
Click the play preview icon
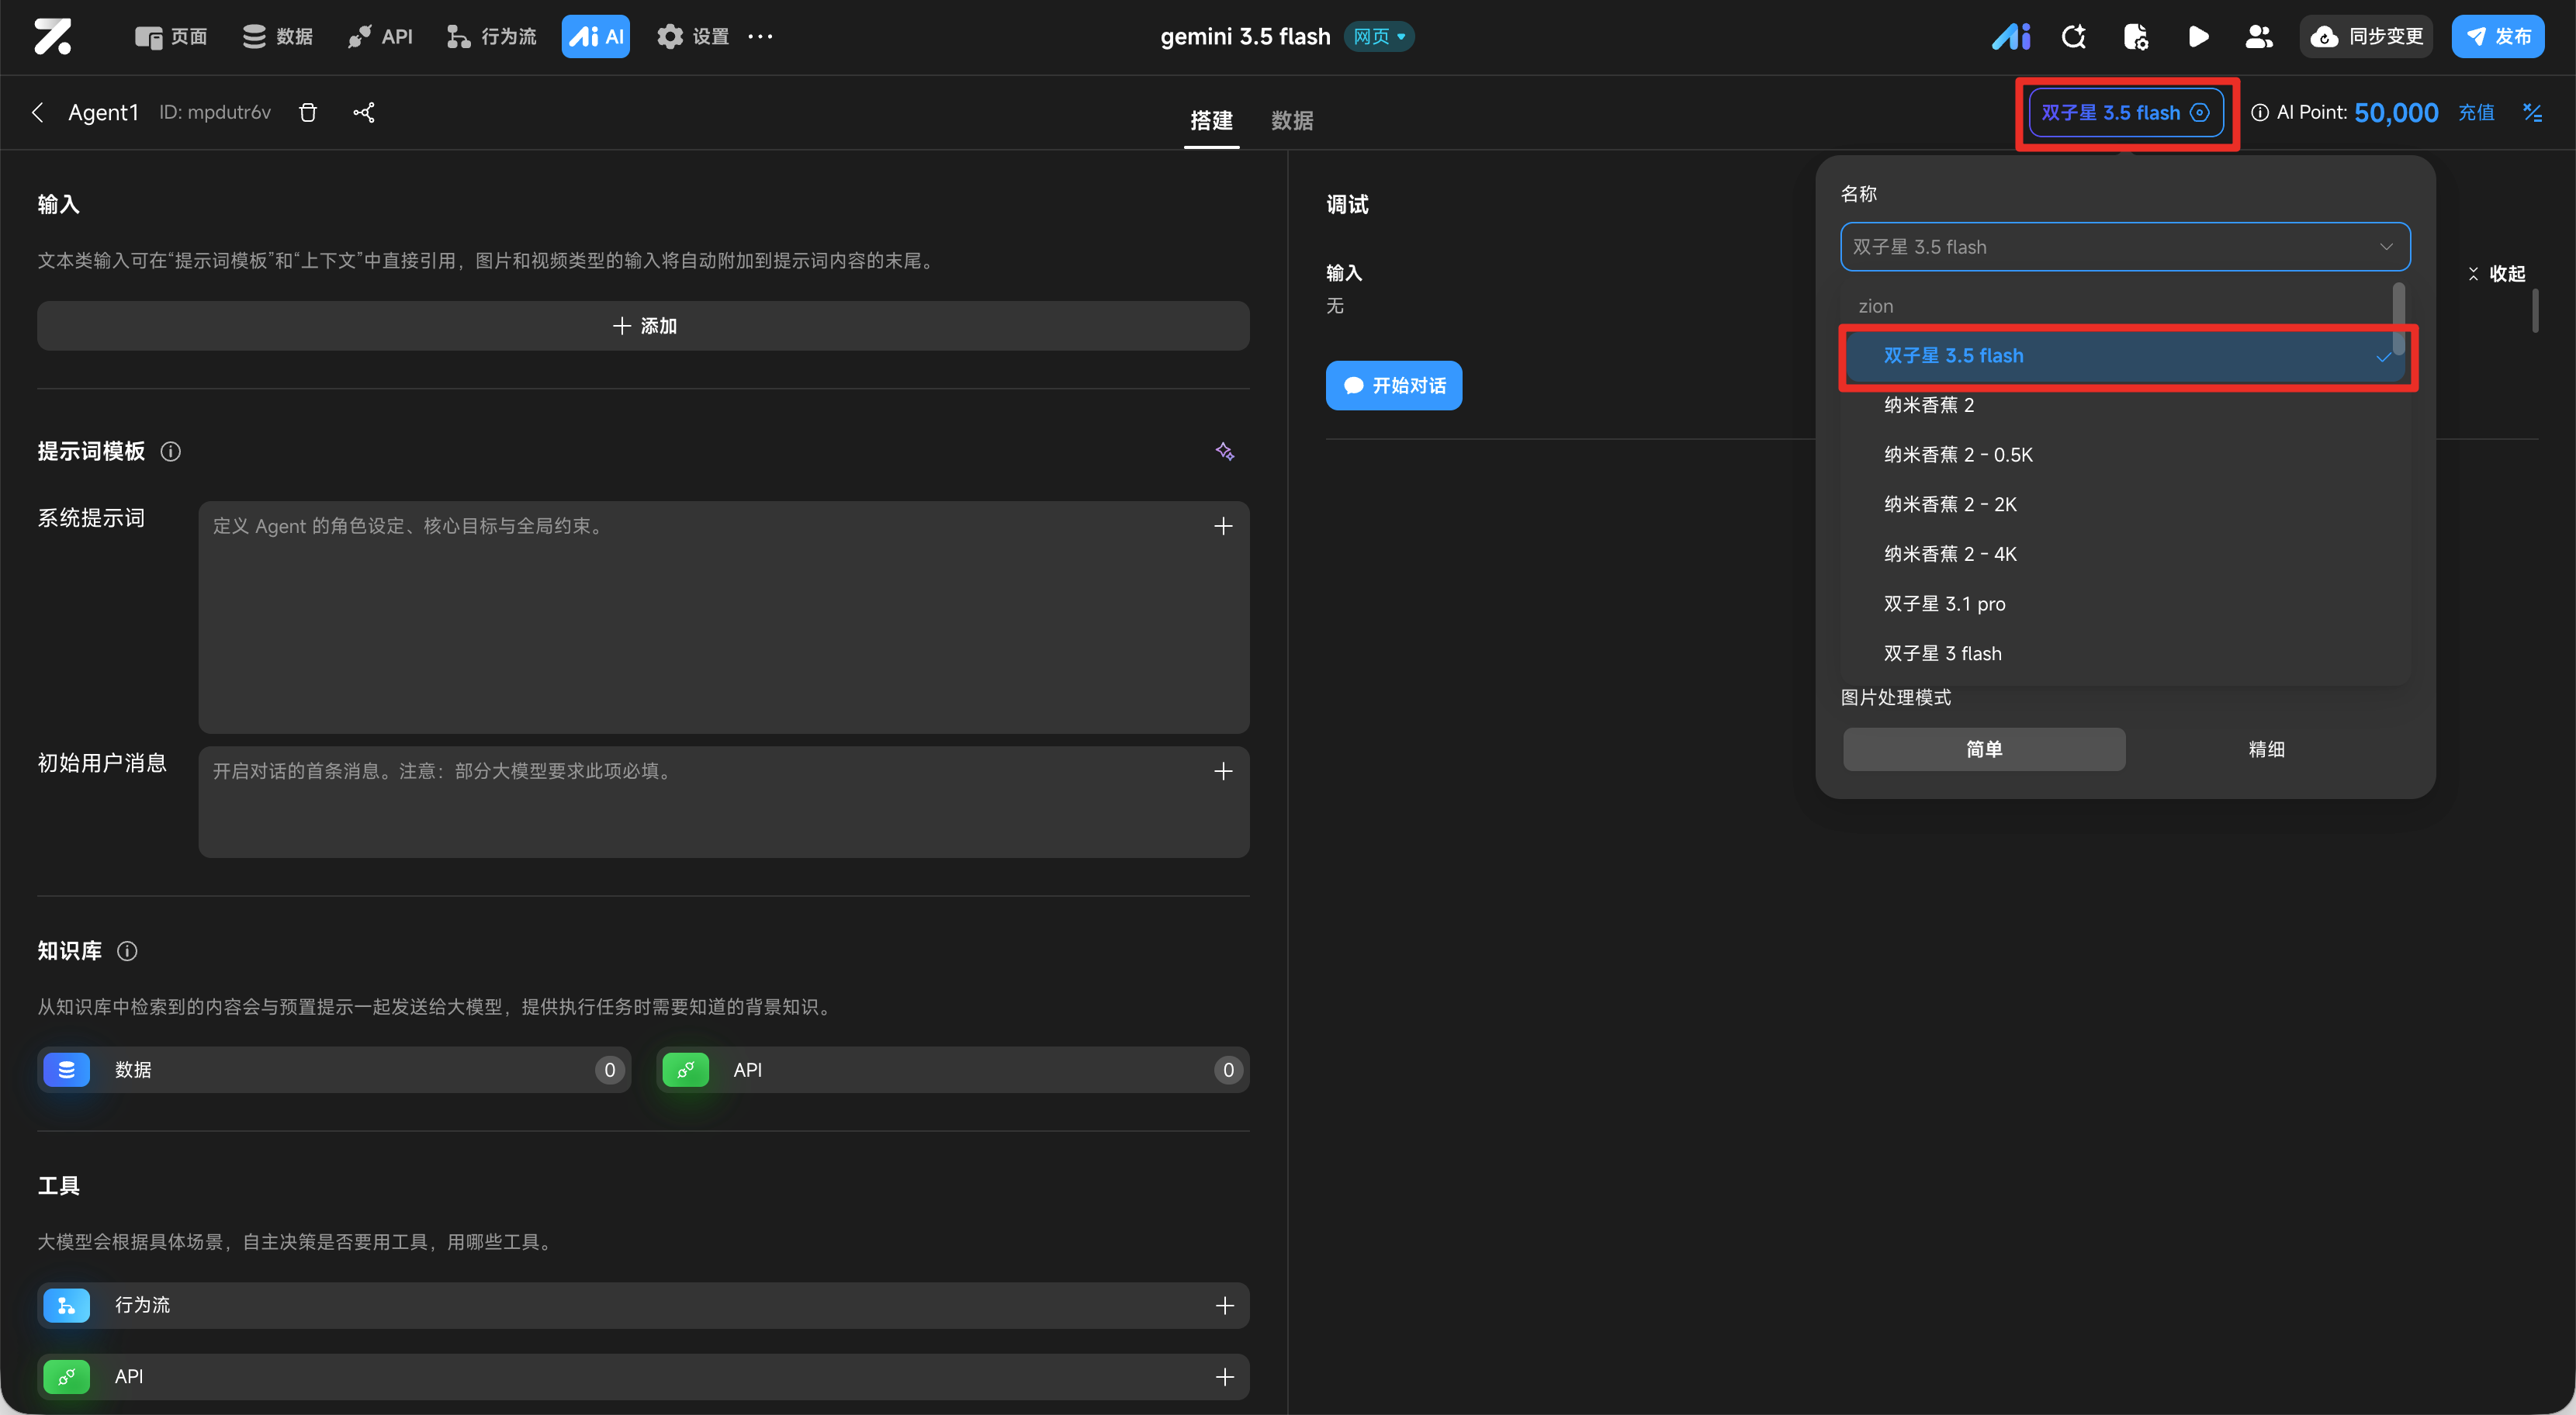pos(2198,36)
